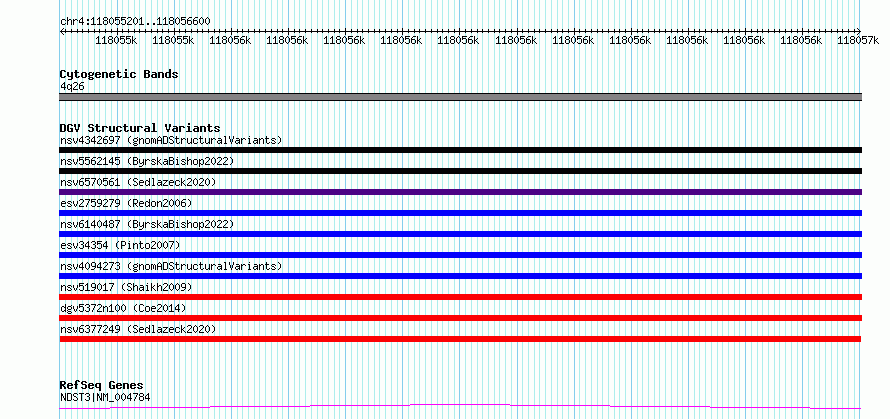Viewport: 890px width, 419px height.
Task: Click the gray 4q26 cytogenetic band bar
Action: point(460,97)
